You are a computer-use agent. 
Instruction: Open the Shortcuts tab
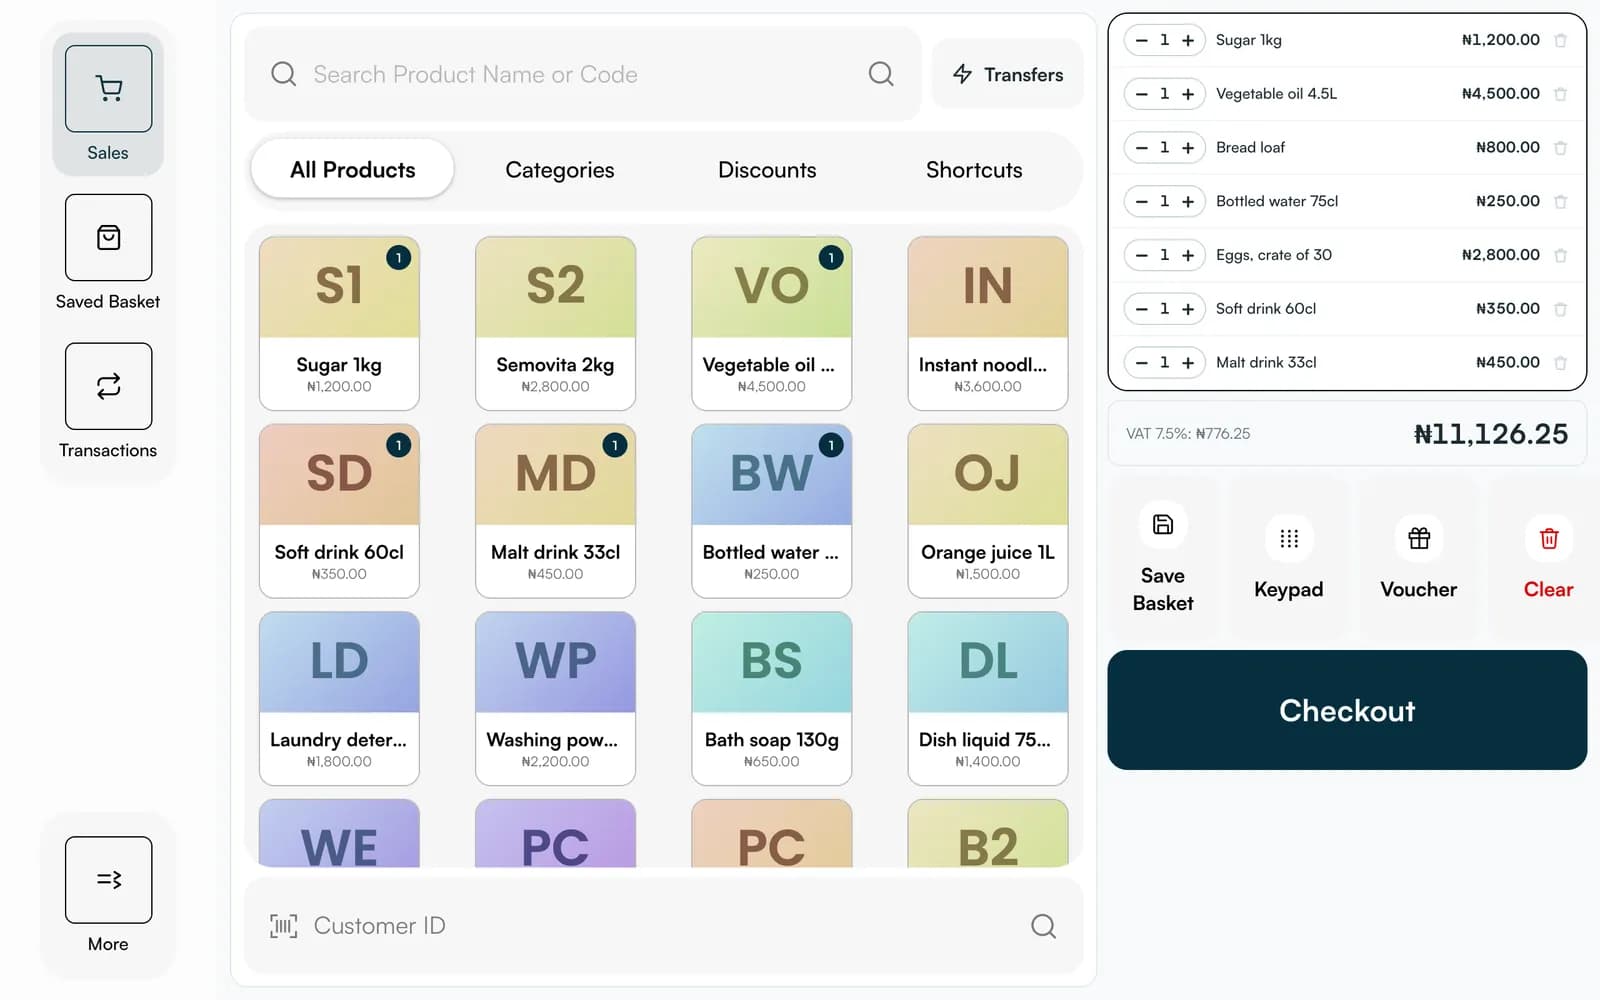pos(974,170)
